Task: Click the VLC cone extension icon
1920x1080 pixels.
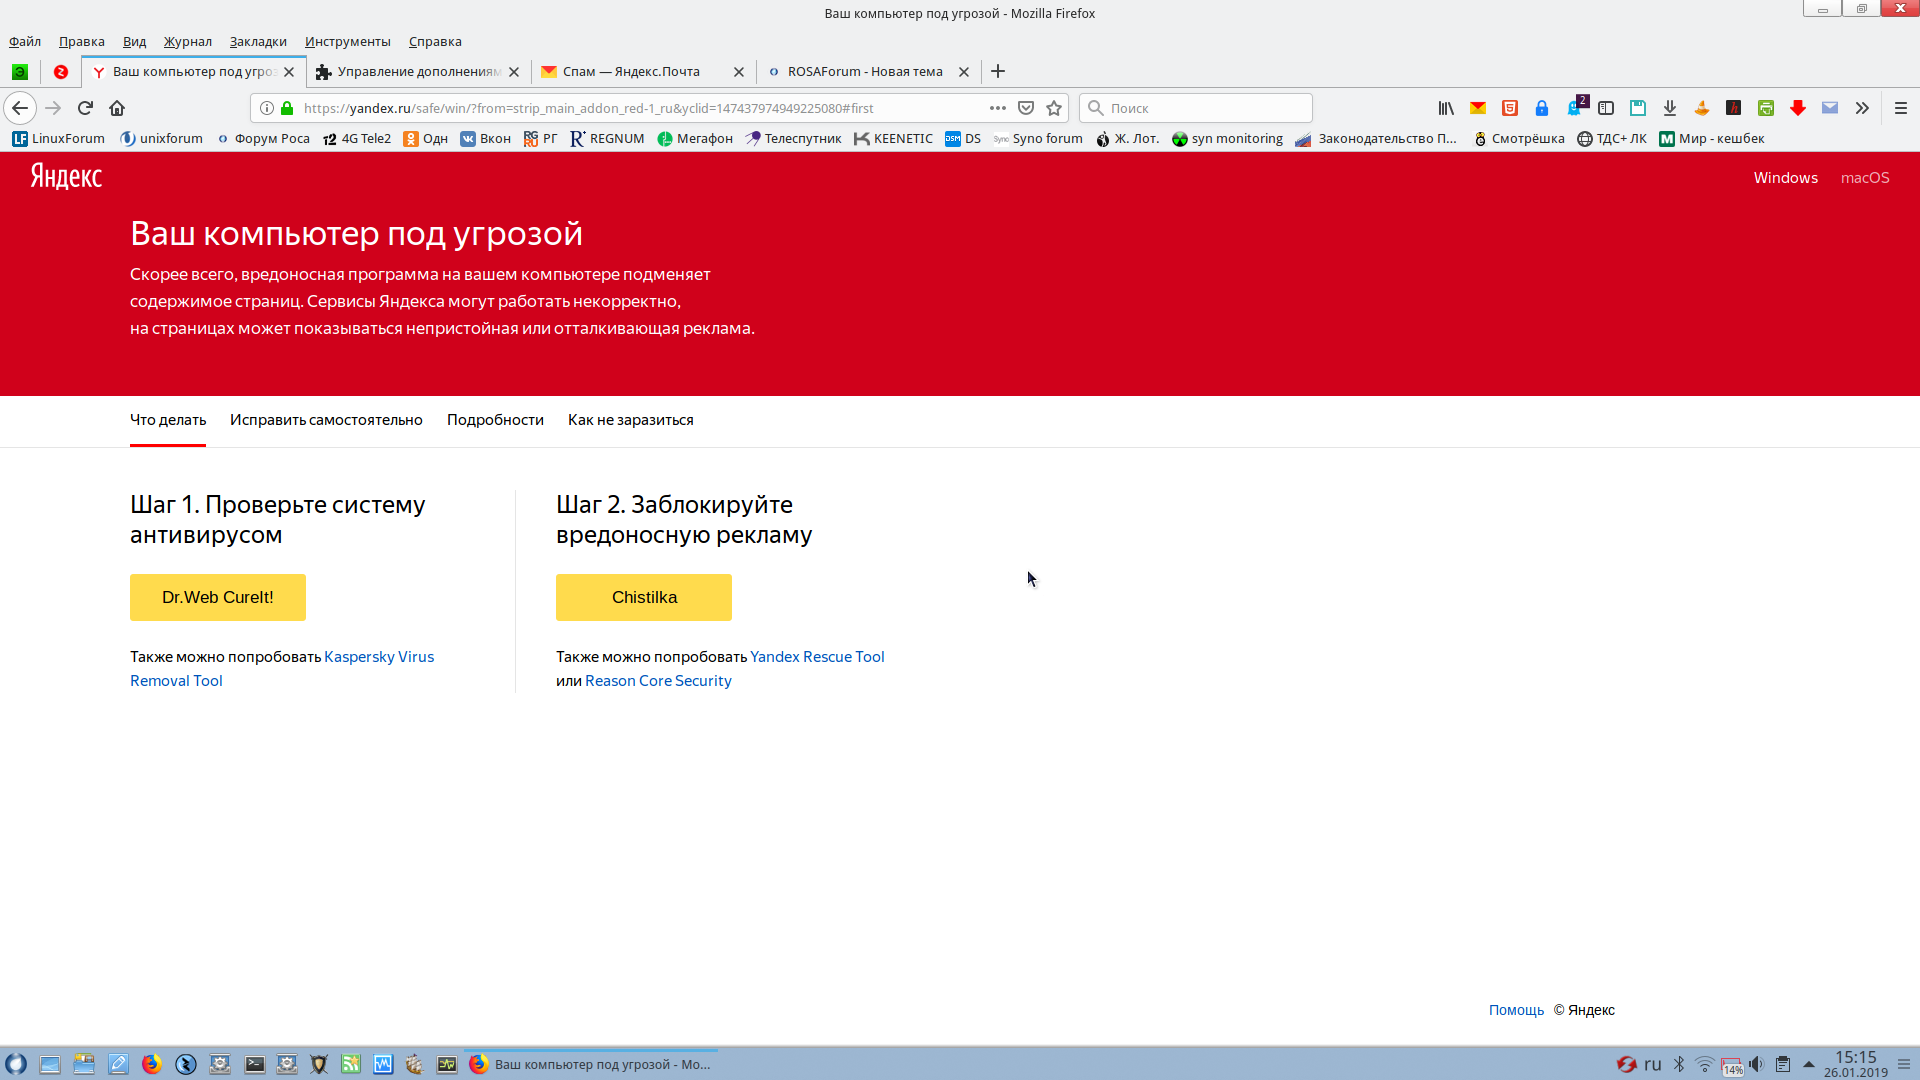Action: point(1702,108)
